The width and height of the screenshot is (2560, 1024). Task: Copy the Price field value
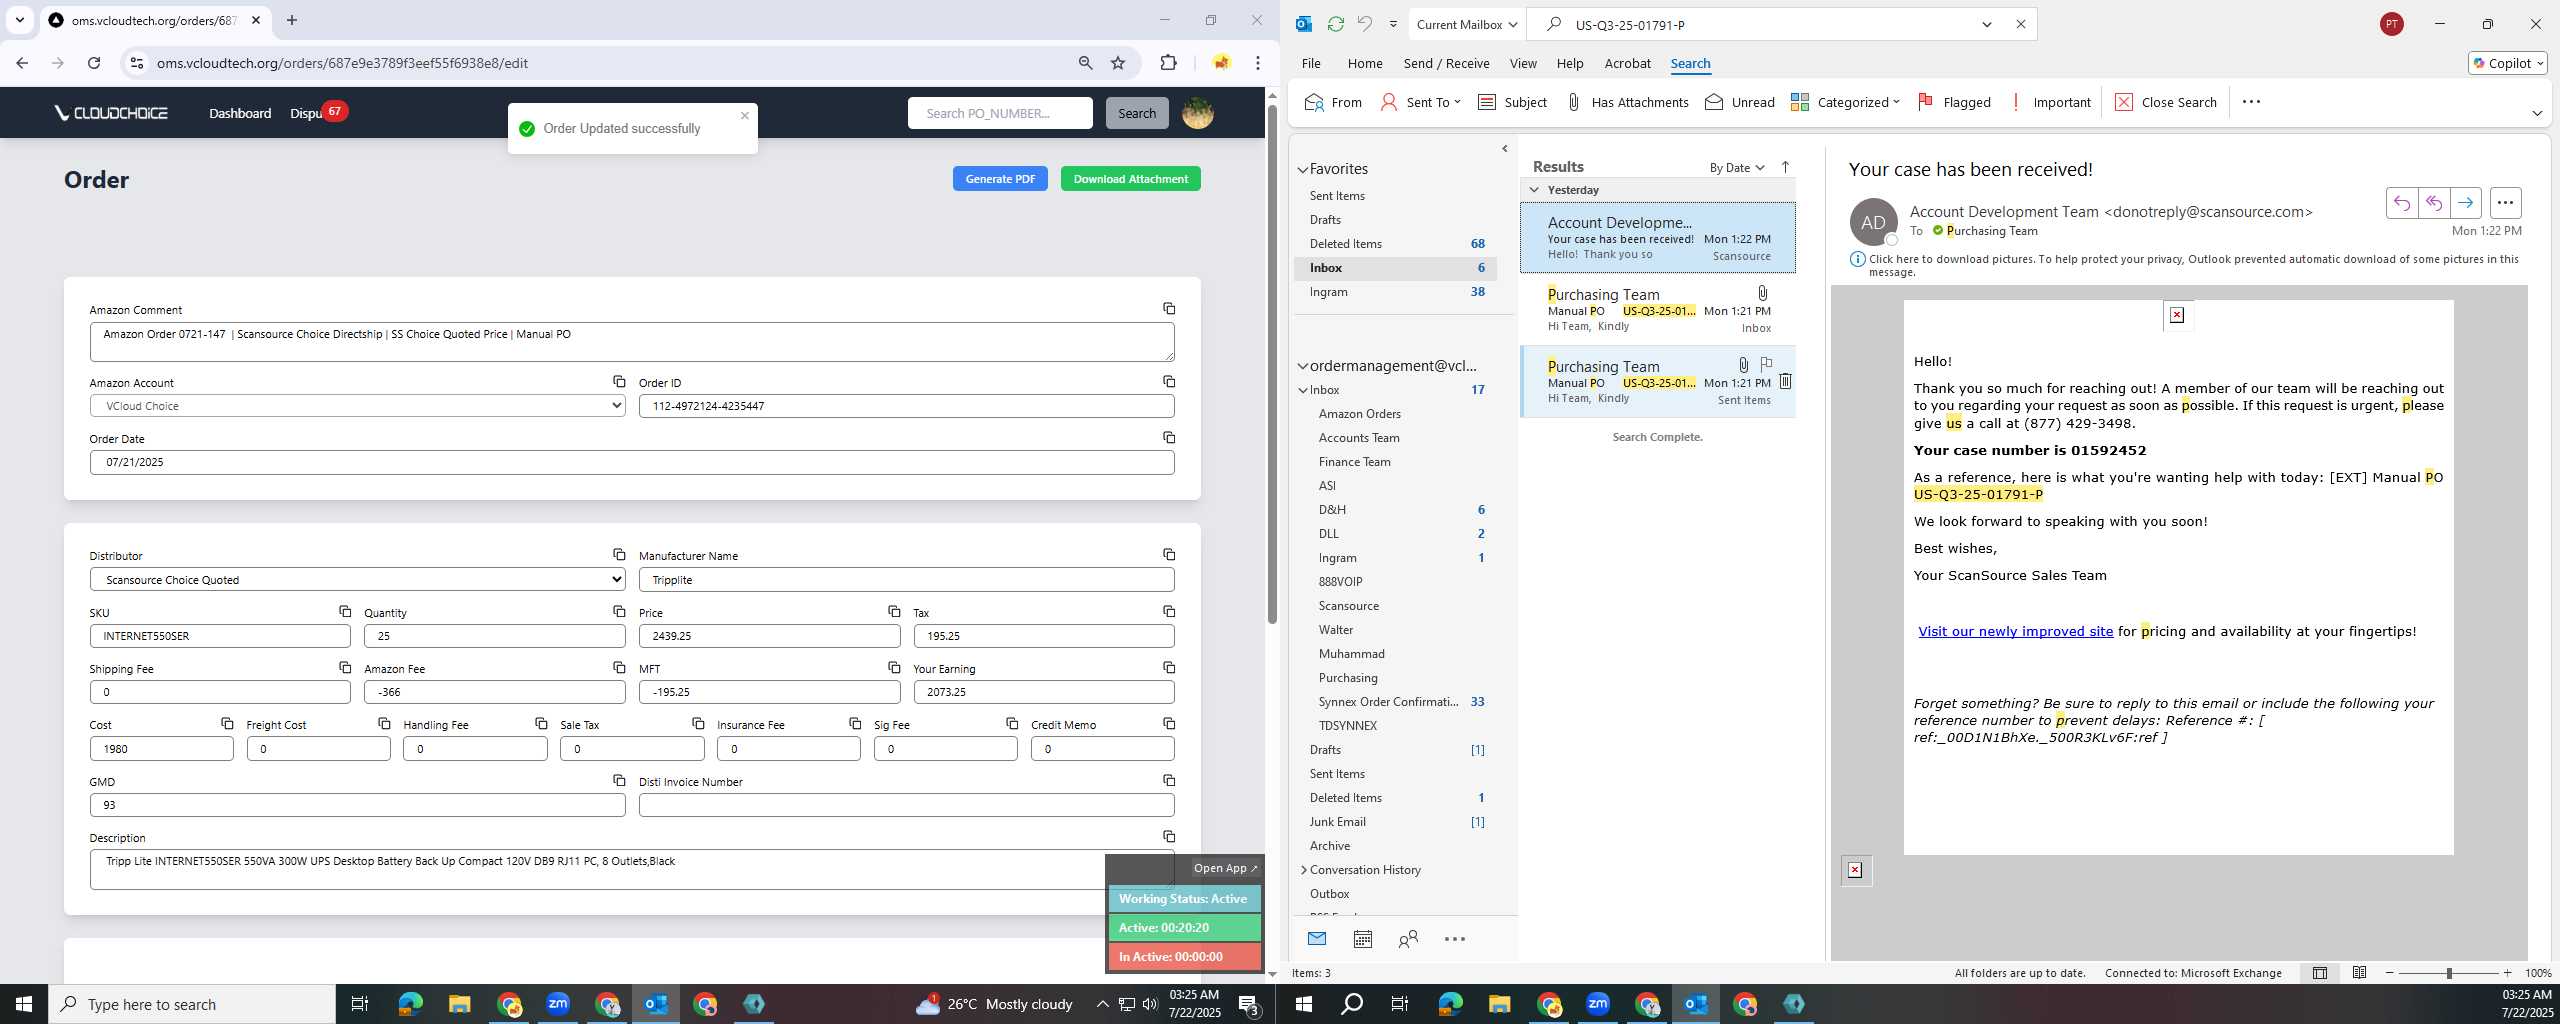(894, 612)
